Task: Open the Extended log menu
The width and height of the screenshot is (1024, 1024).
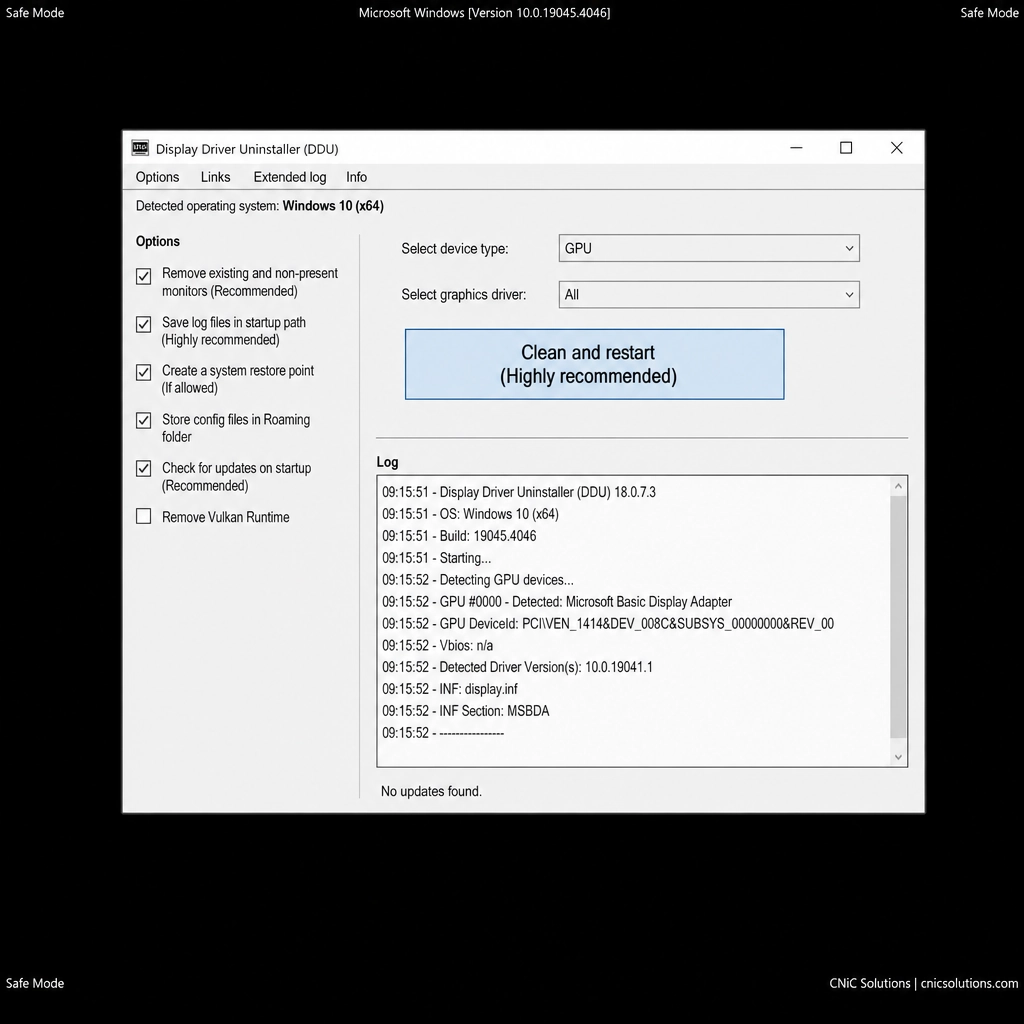Action: [290, 177]
